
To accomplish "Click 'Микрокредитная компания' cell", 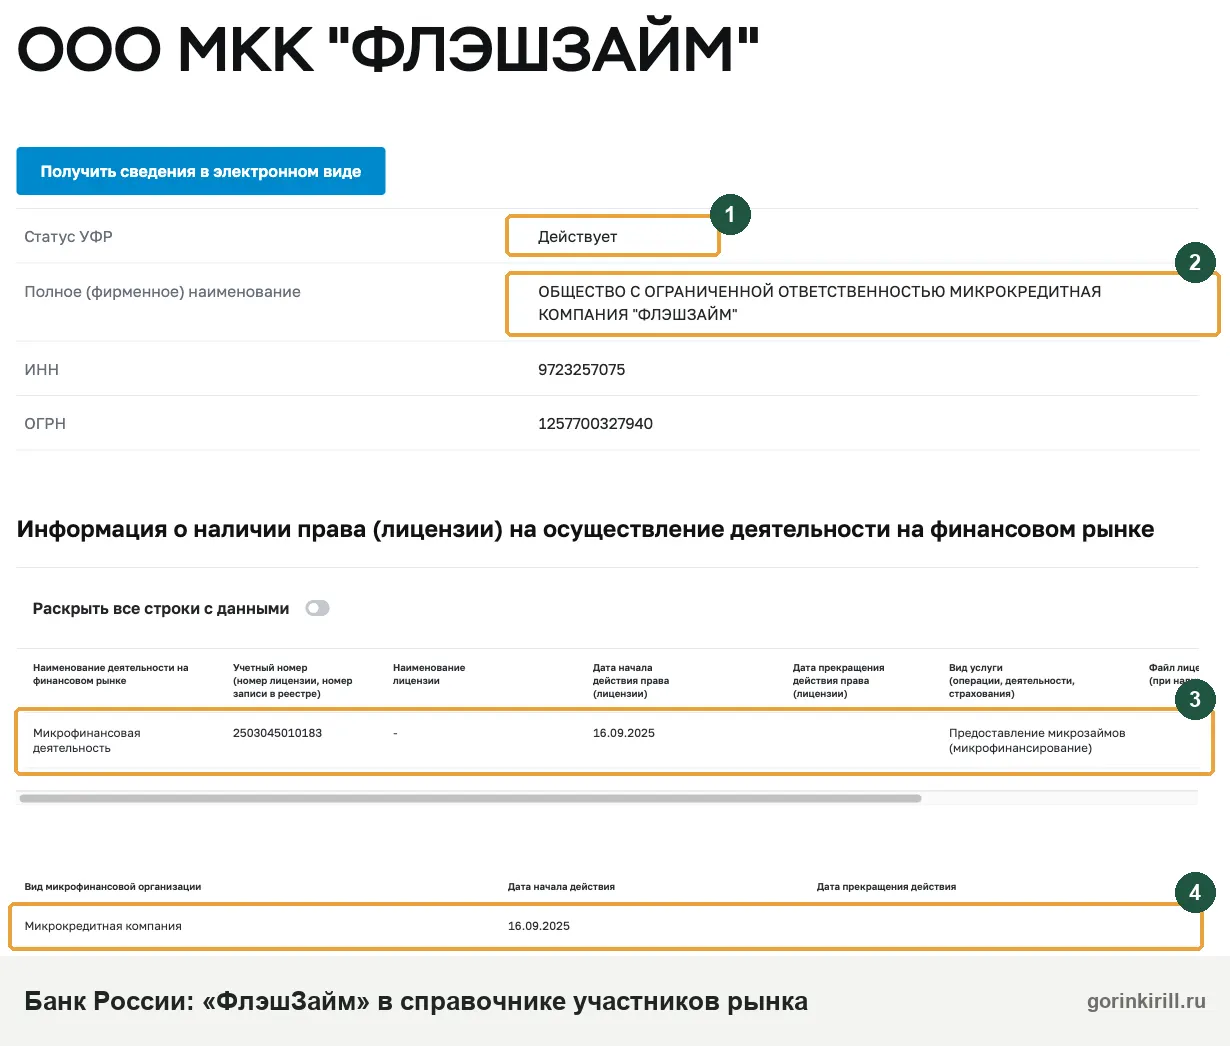I will 103,926.
